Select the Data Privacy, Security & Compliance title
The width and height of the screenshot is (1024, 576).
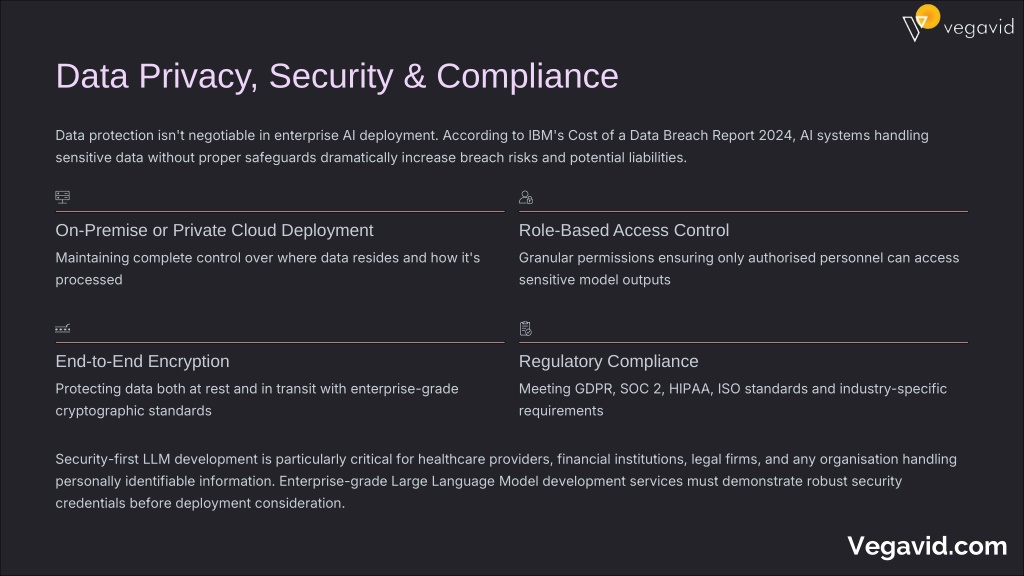(x=337, y=76)
